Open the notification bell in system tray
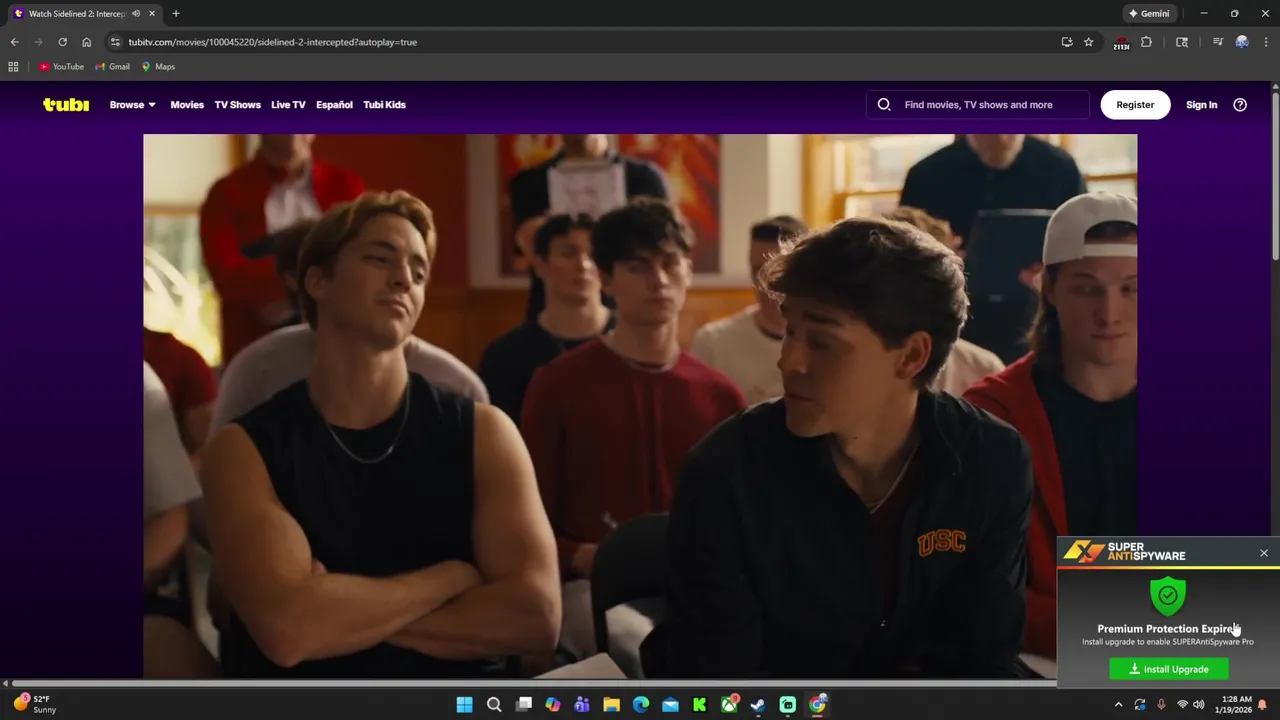1280x720 pixels. [x=1262, y=705]
